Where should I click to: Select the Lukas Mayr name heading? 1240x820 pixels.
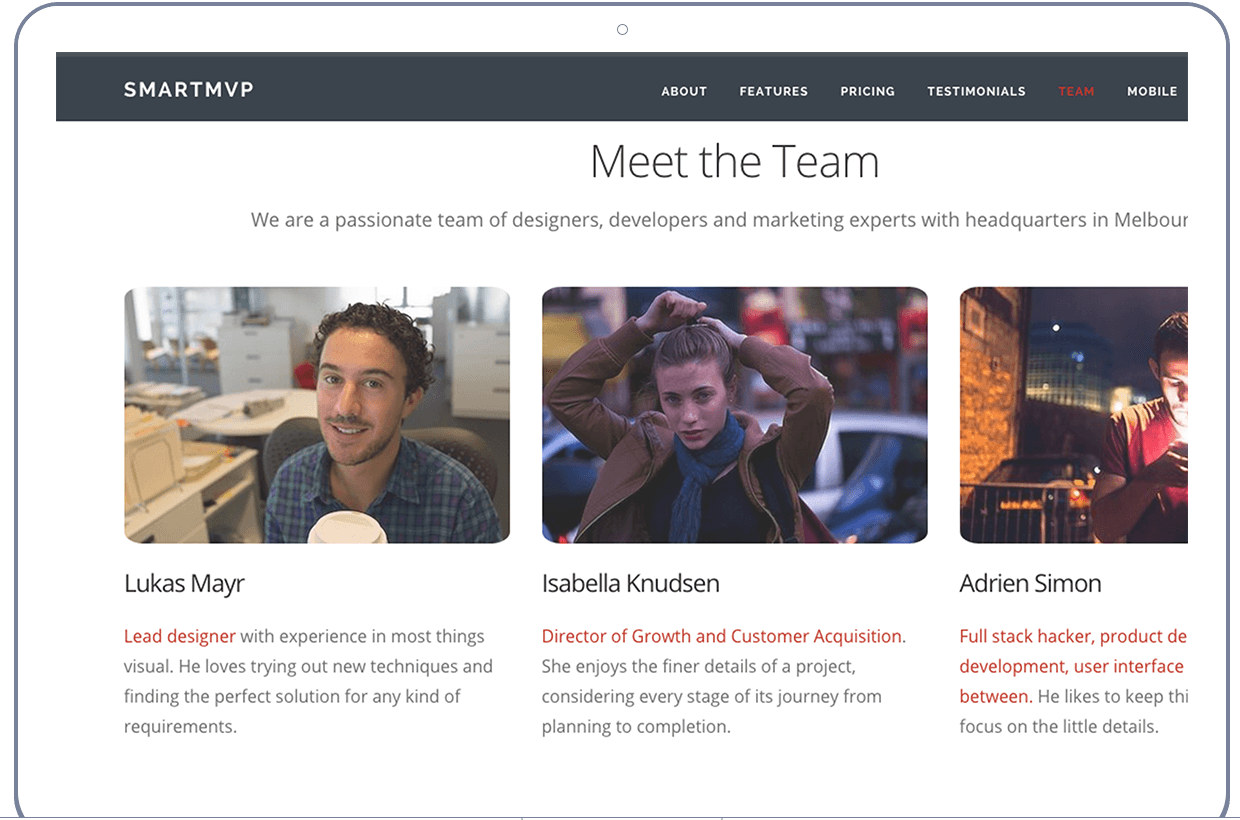click(184, 584)
